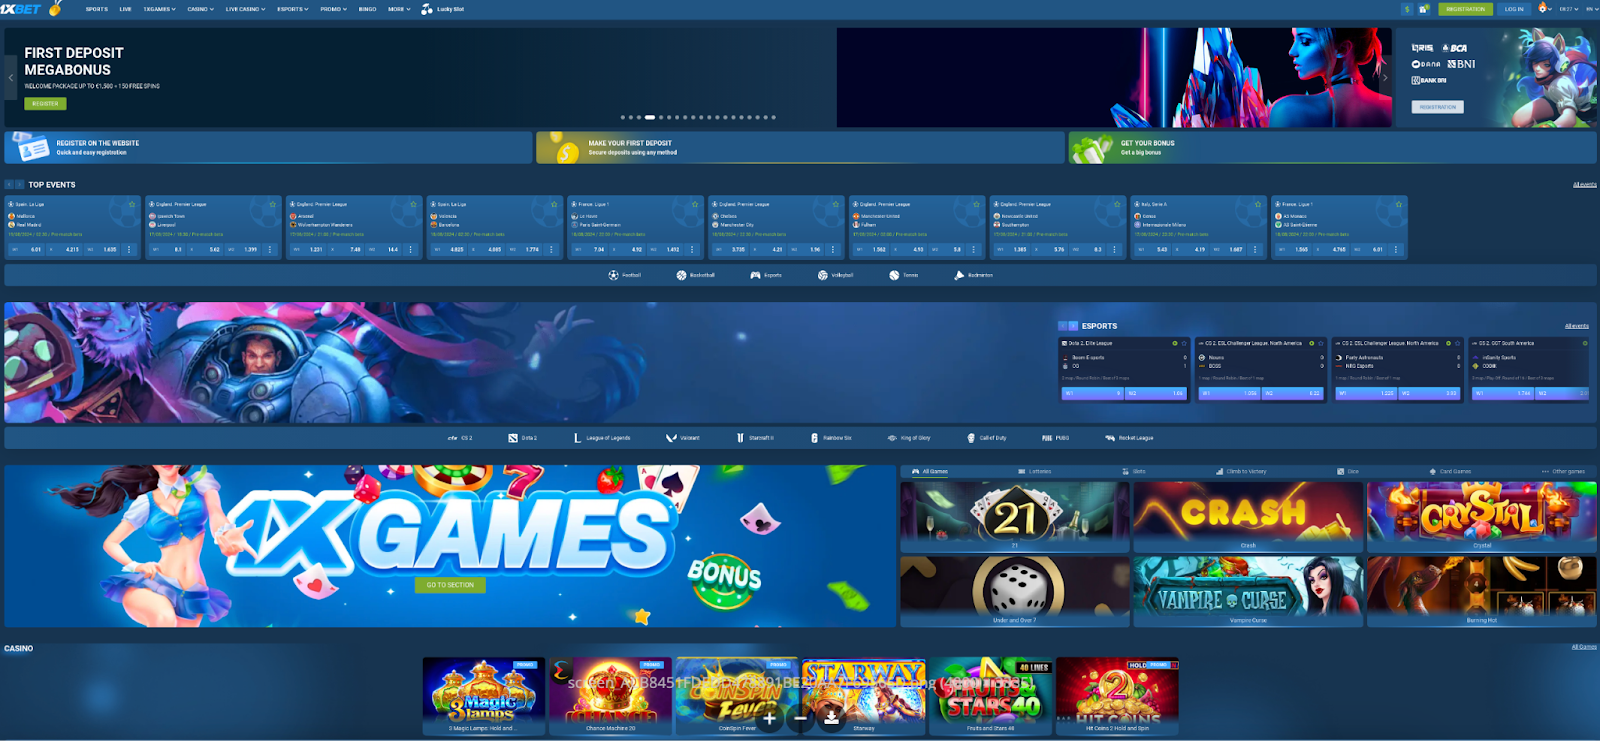
Task: Open All Games link in Casino section
Action: tap(1584, 647)
